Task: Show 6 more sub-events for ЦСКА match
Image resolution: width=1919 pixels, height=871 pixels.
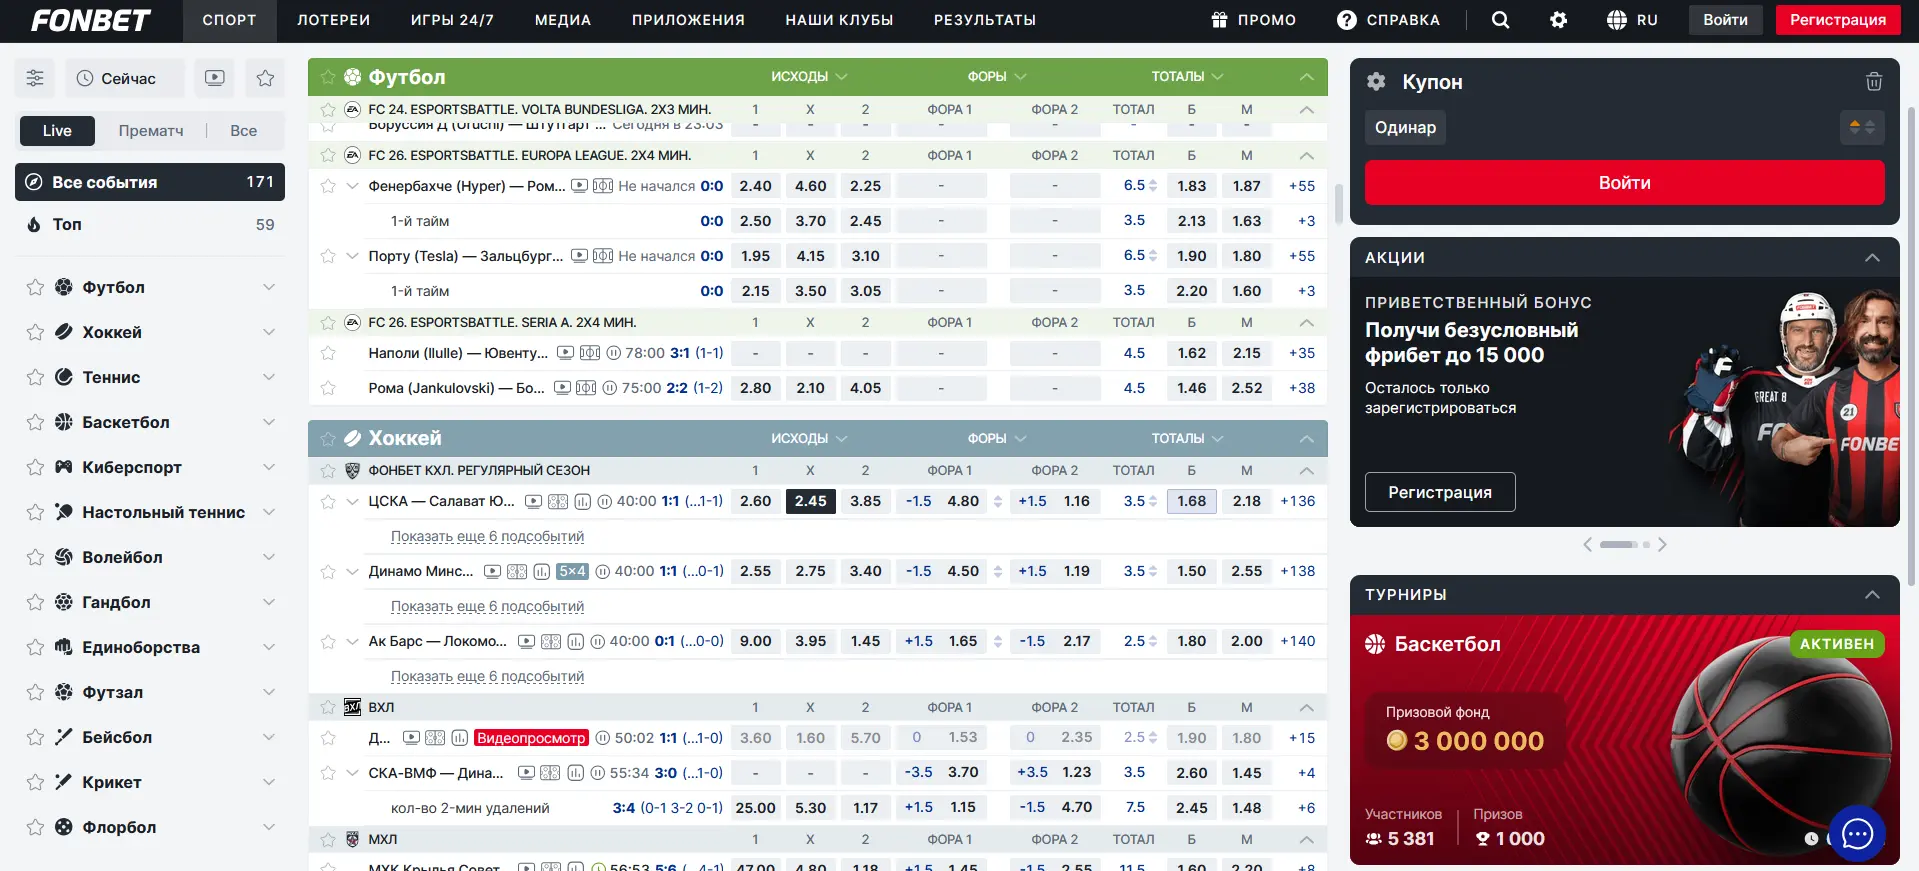Action: coord(487,537)
